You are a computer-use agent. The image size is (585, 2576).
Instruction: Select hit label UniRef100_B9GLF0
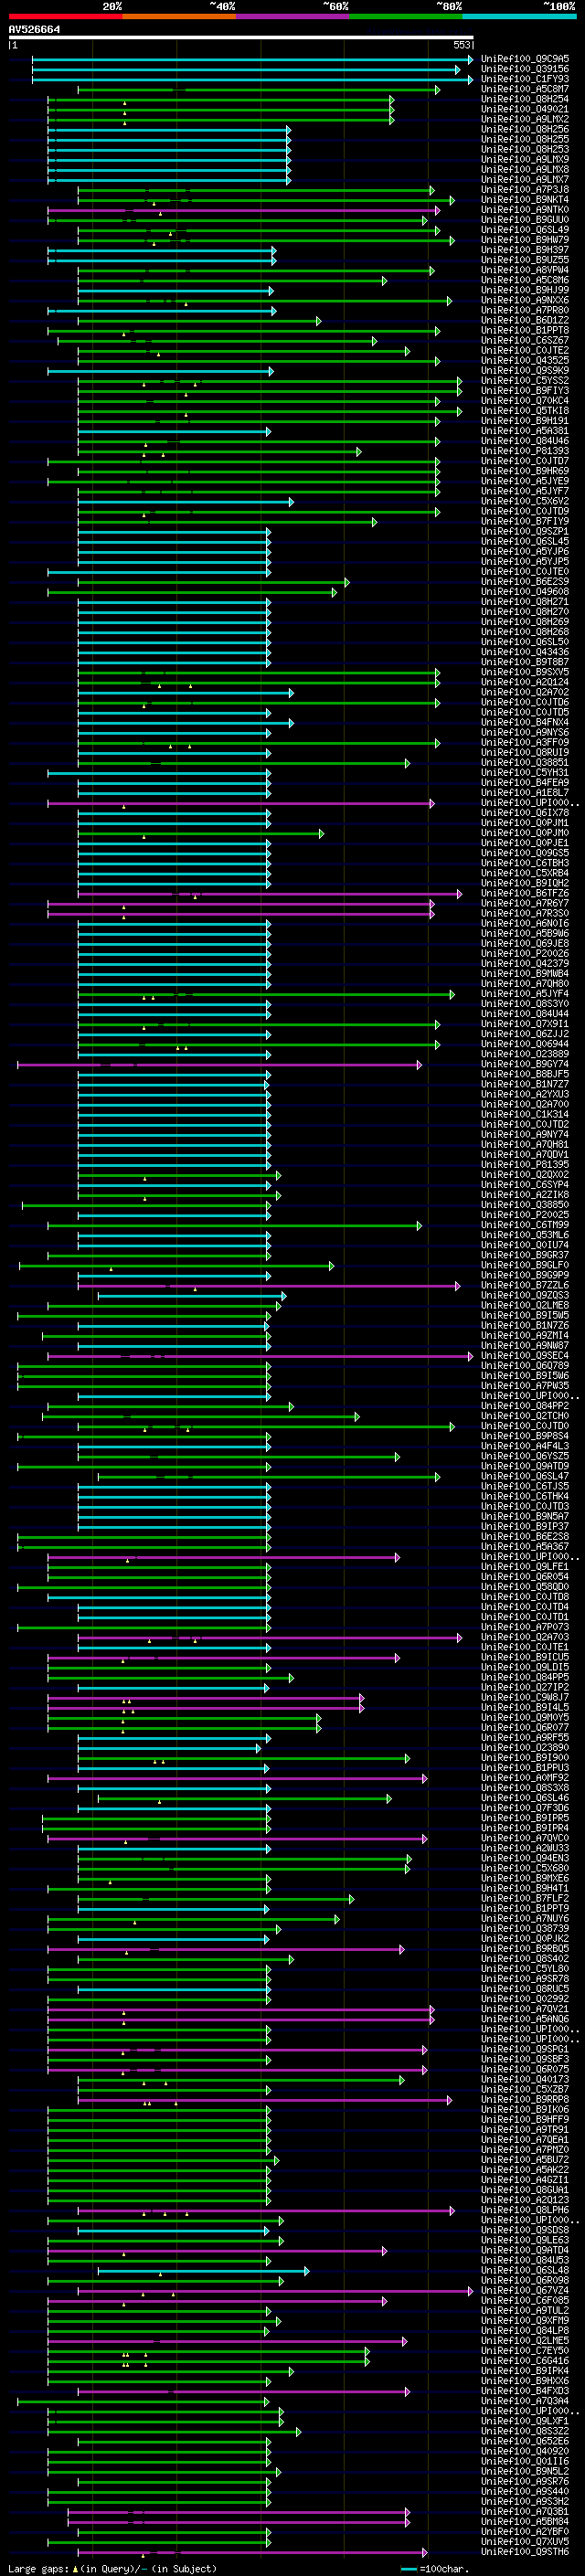(x=525, y=1265)
